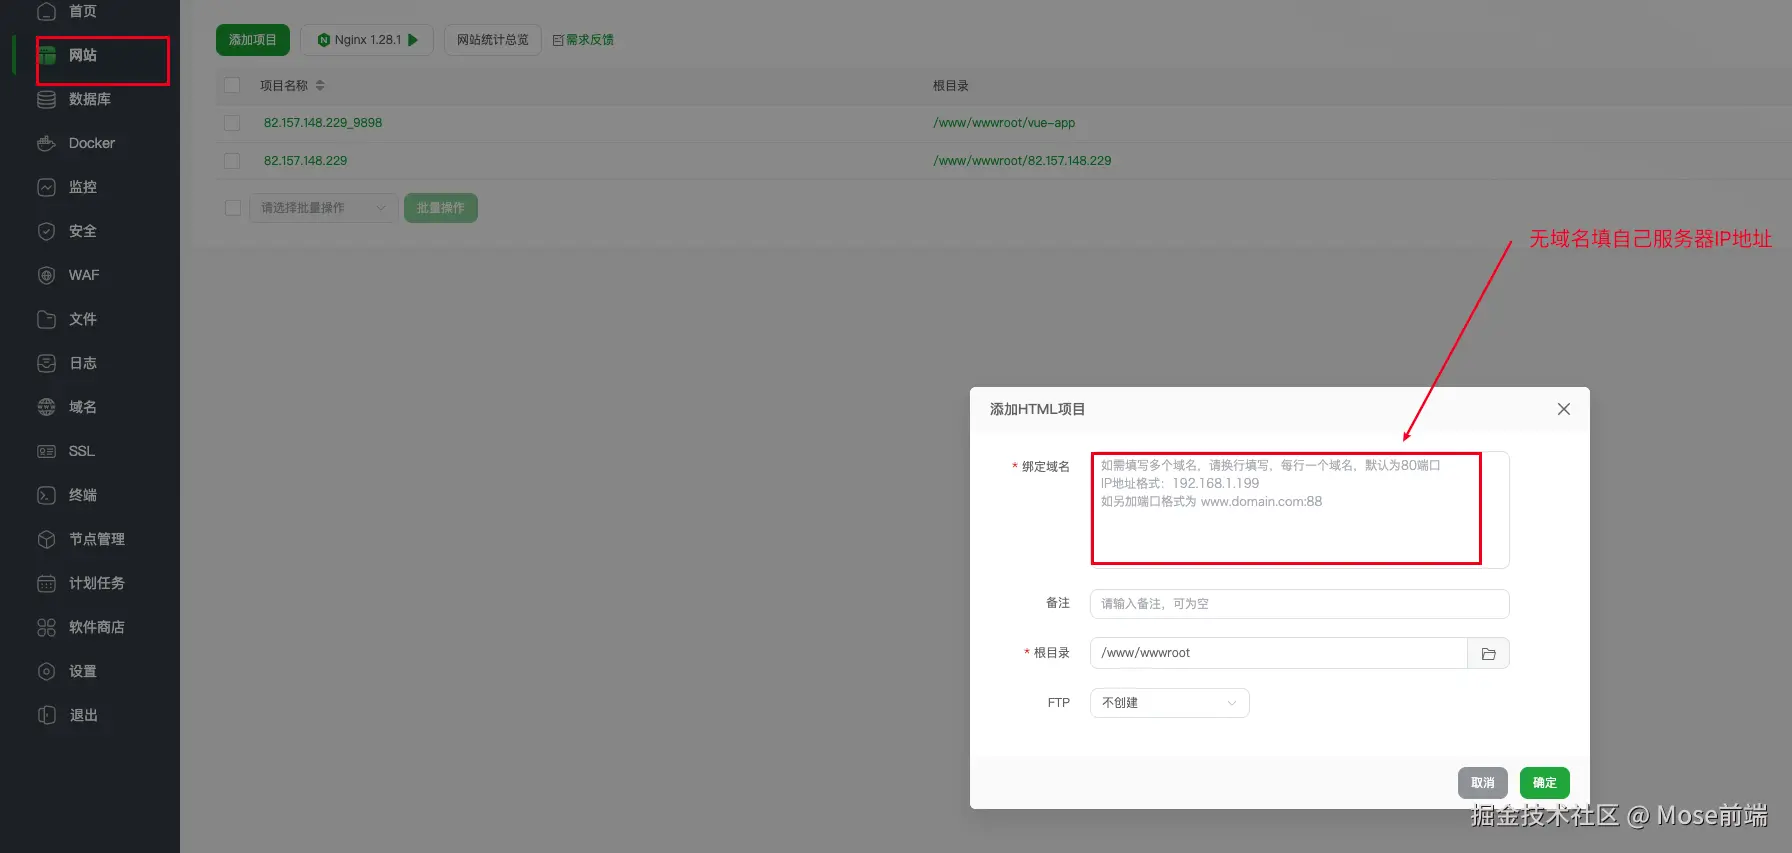Click the 终端 terminal icon
The height and width of the screenshot is (853, 1792).
(46, 495)
